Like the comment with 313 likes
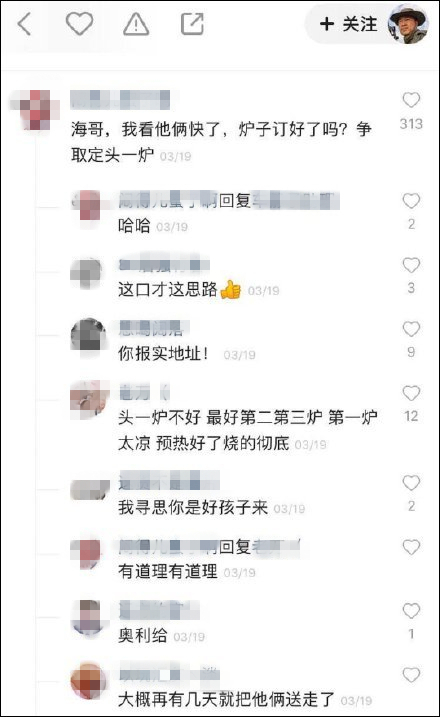 pyautogui.click(x=411, y=100)
